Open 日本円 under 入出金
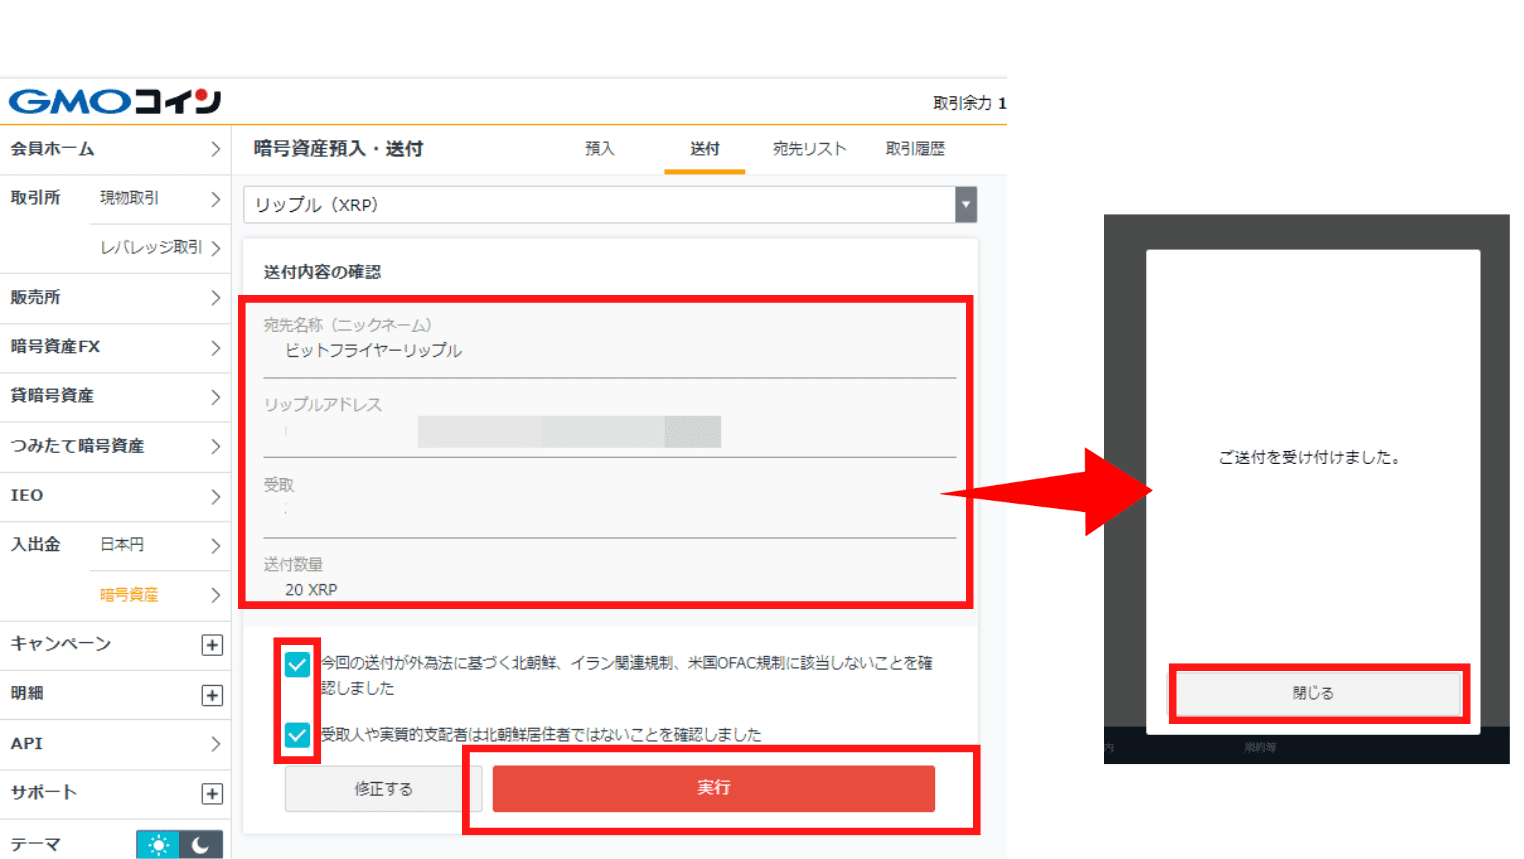 (x=122, y=545)
